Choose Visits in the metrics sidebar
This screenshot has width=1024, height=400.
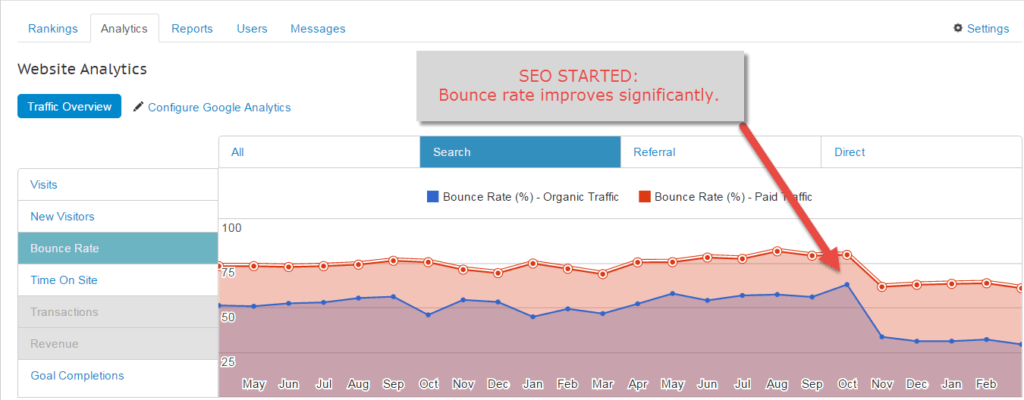(118, 184)
